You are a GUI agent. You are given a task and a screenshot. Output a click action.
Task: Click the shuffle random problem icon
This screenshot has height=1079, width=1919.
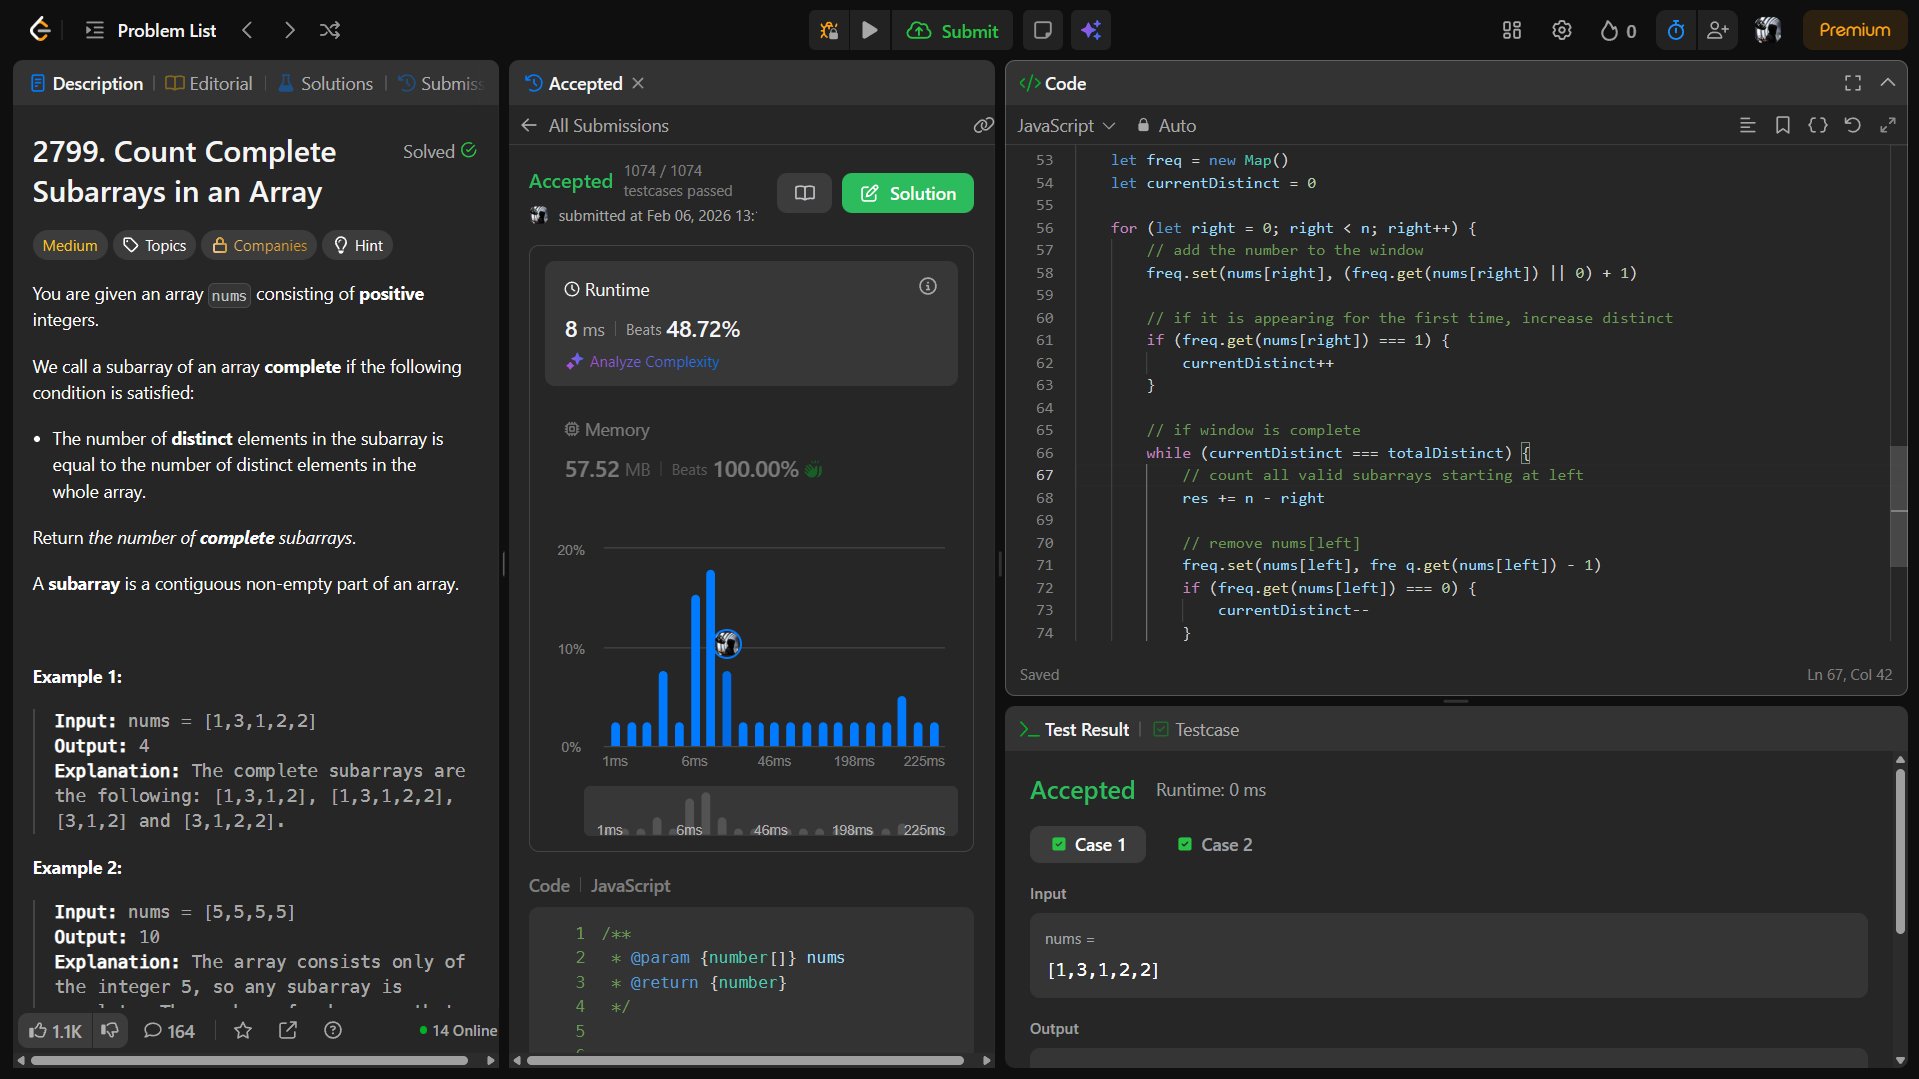(330, 30)
